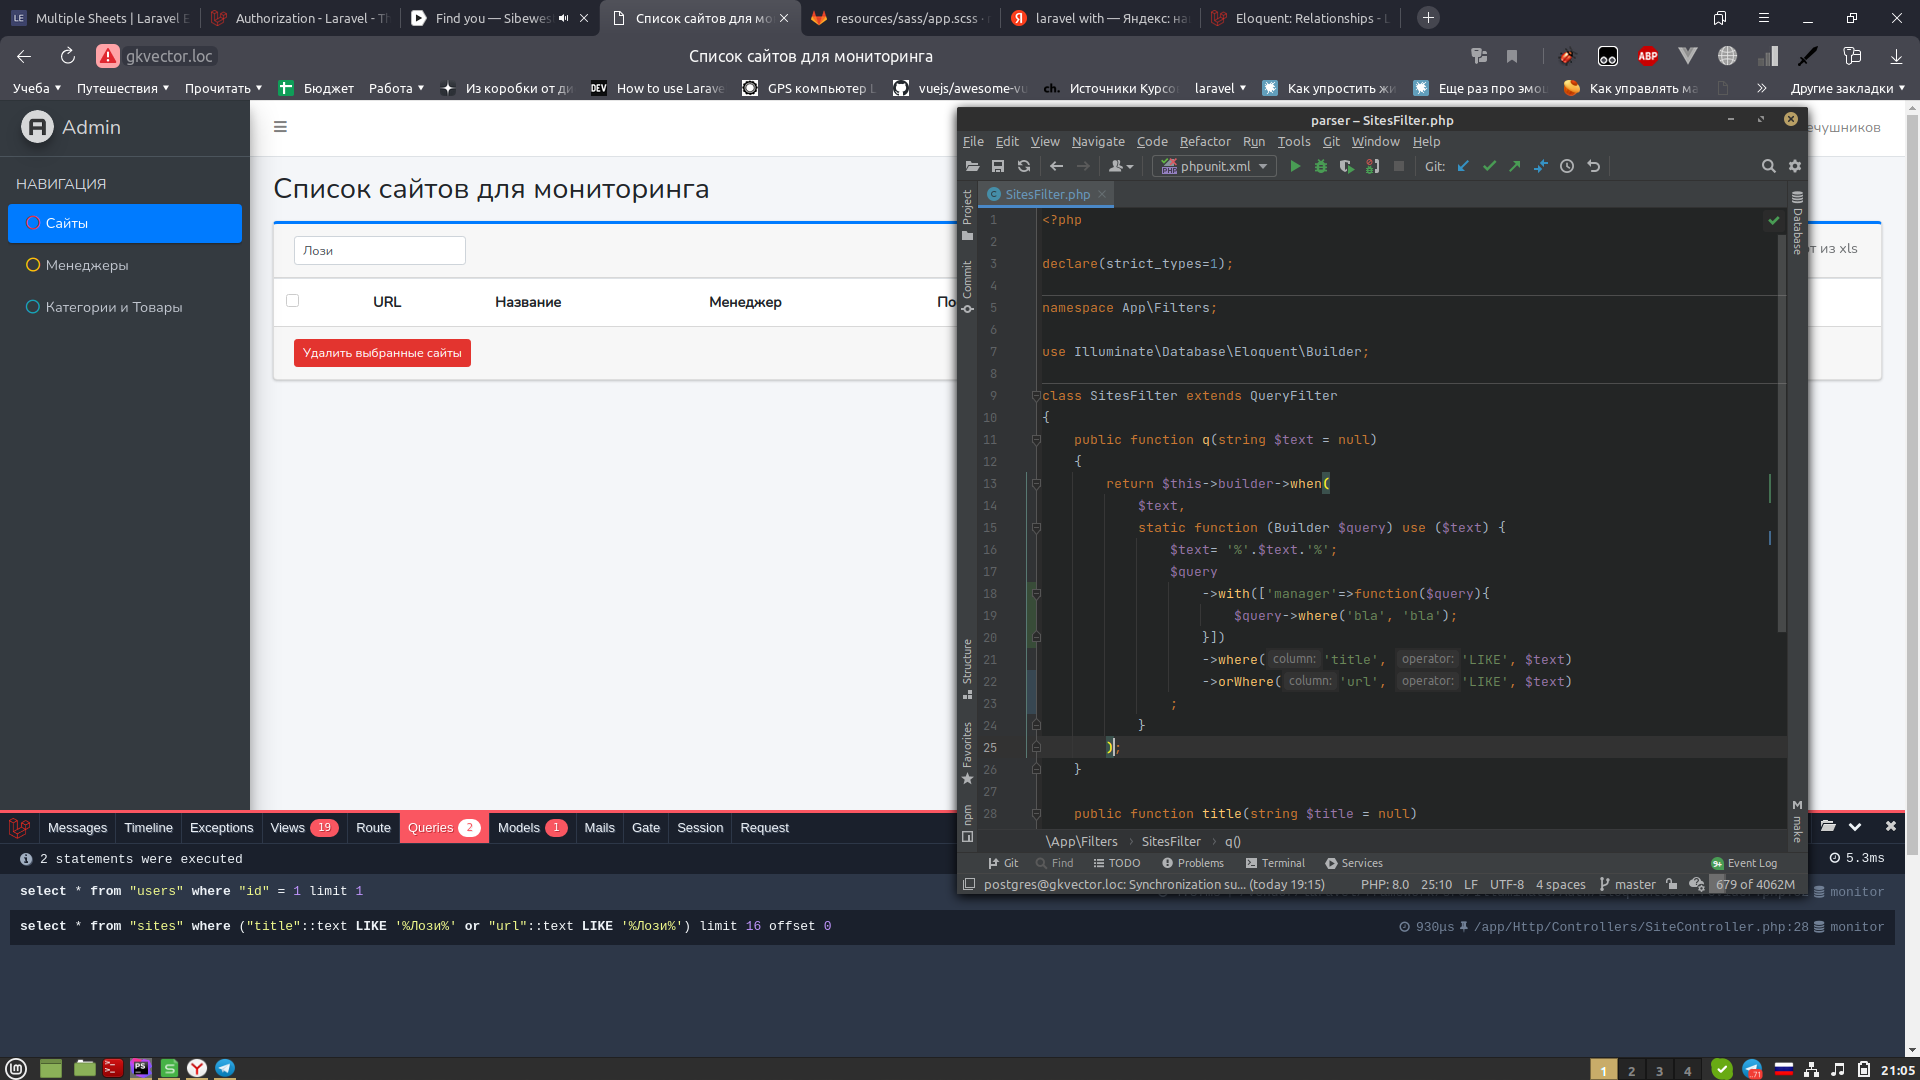Click the memory indicator 679 of 4062M
This screenshot has height=1080, width=1920.
(x=1755, y=885)
